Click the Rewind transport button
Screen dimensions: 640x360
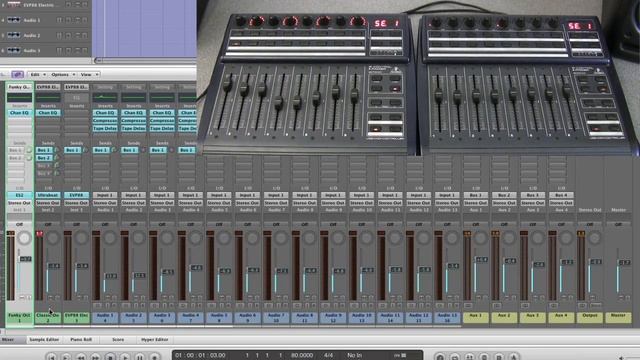[x=81, y=357]
